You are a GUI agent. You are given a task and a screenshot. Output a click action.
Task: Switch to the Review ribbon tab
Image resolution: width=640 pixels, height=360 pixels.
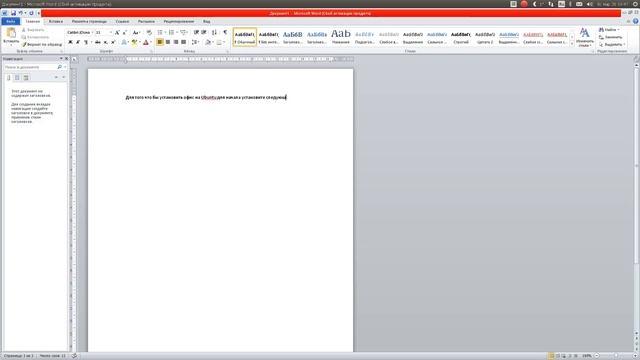(x=179, y=21)
